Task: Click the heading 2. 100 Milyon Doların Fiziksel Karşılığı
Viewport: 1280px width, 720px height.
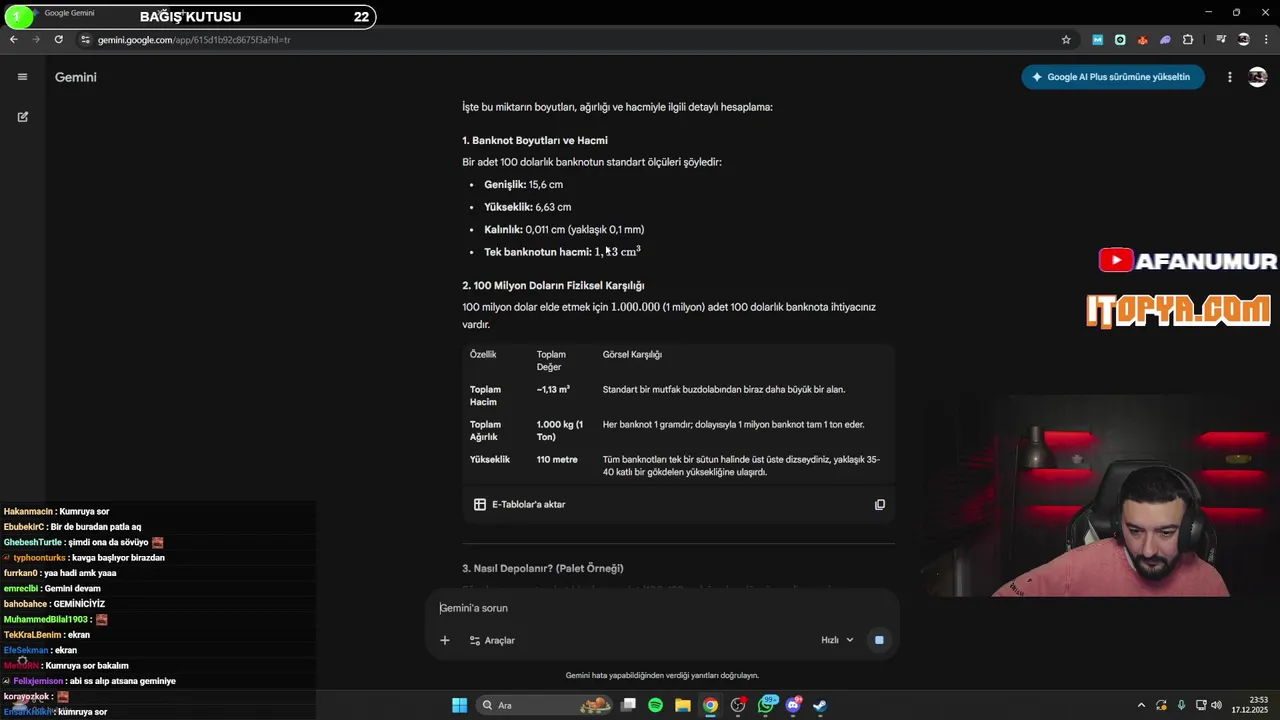Action: click(553, 285)
